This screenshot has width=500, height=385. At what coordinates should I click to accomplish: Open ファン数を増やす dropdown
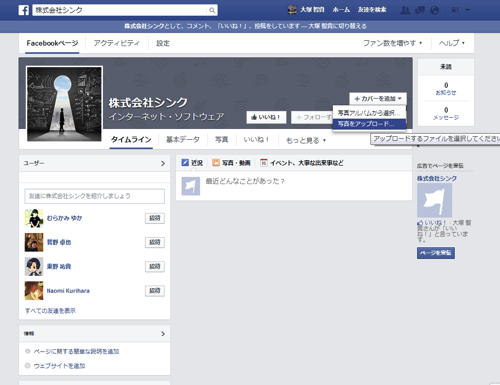(392, 43)
